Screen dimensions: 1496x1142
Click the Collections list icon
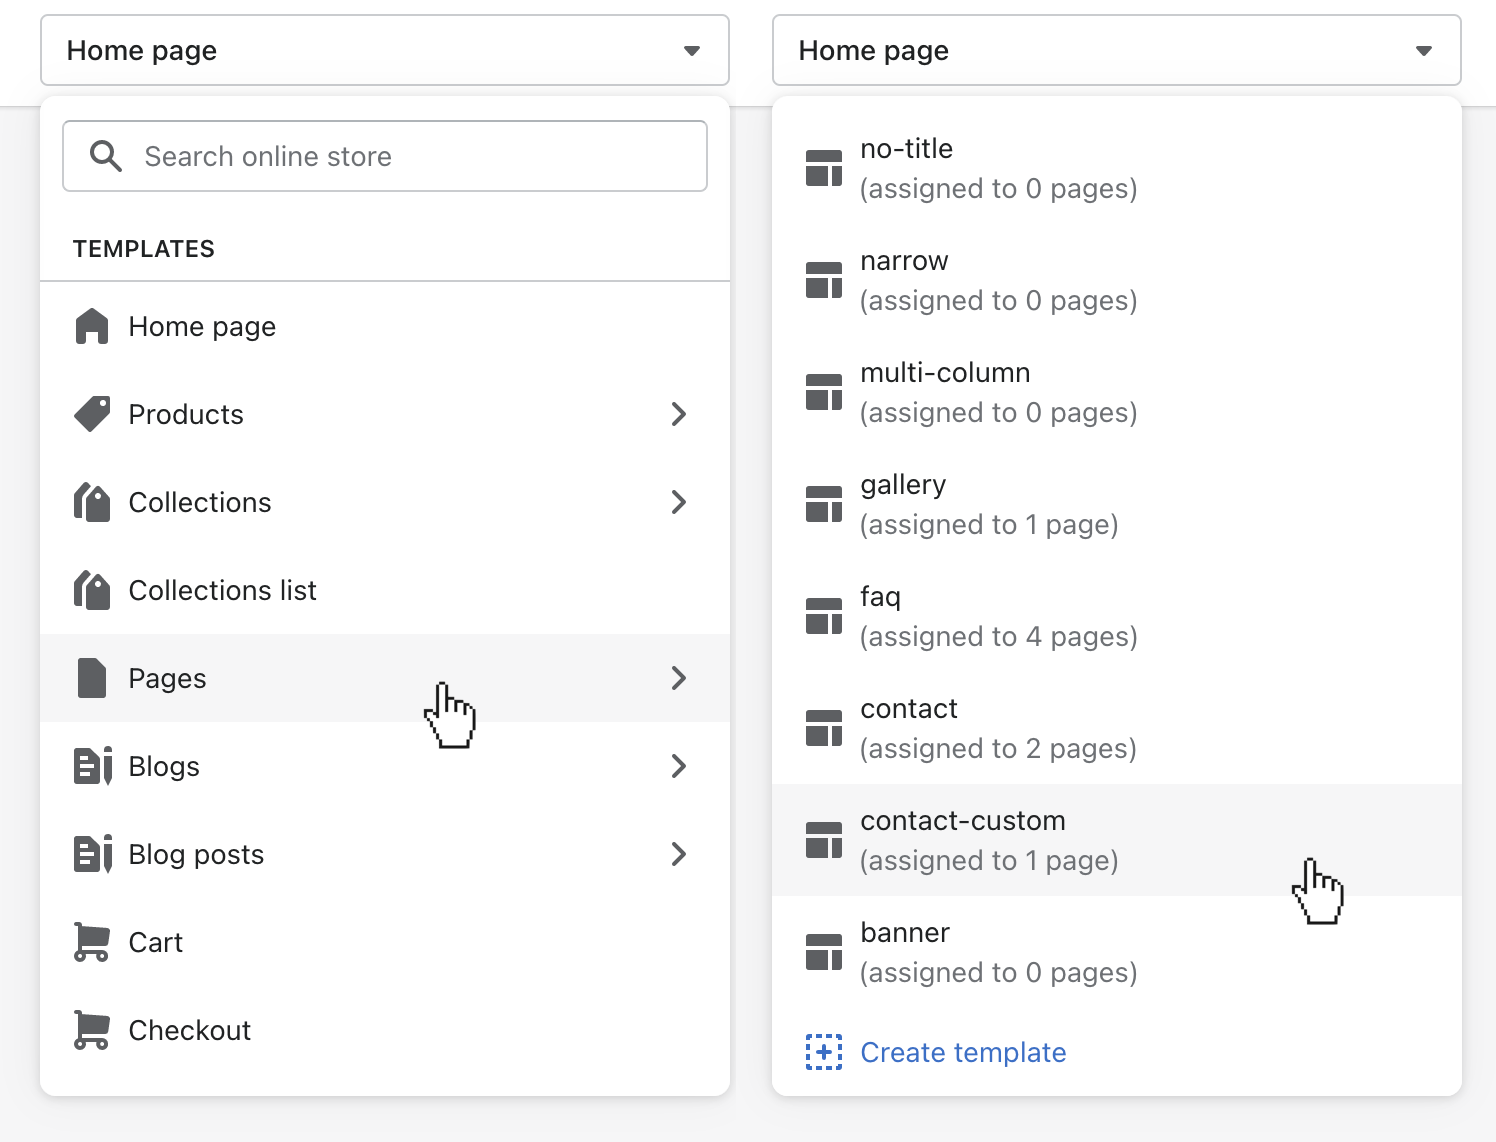coord(92,590)
